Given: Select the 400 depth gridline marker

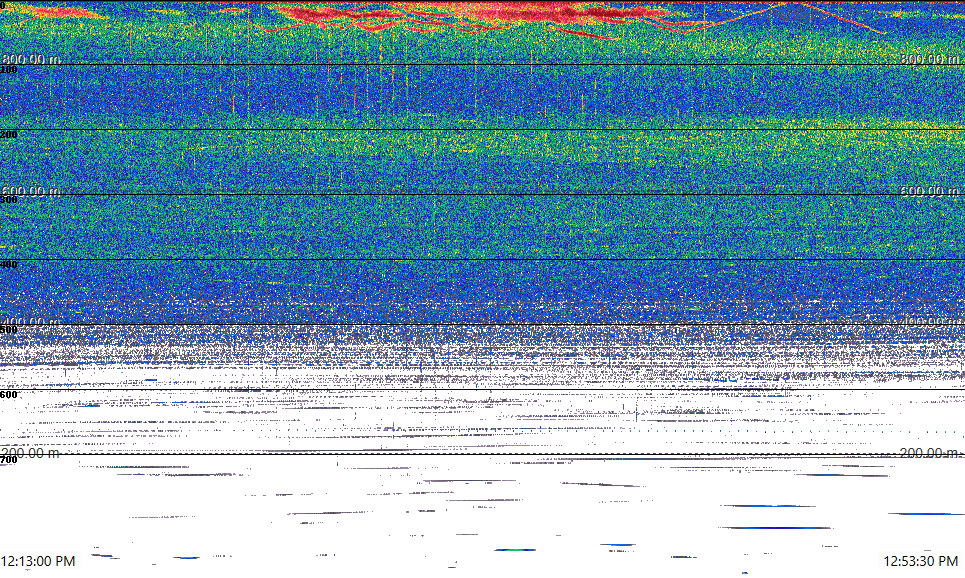Looking at the screenshot, I should click(x=9, y=265).
